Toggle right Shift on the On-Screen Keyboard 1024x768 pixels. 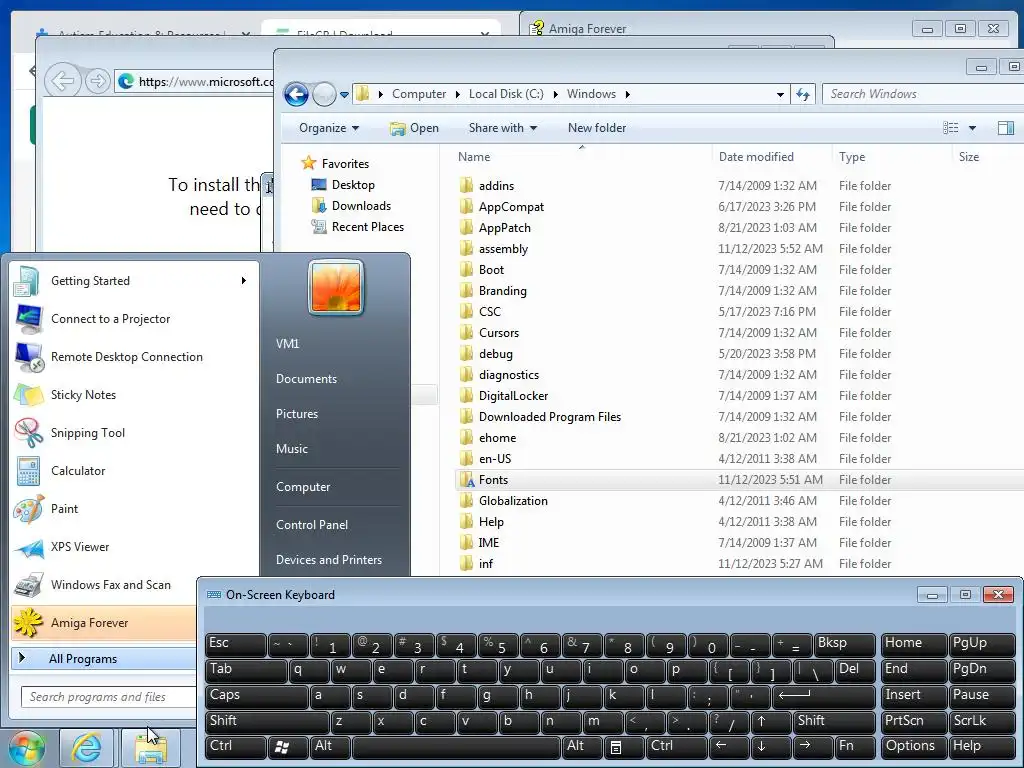[834, 722]
